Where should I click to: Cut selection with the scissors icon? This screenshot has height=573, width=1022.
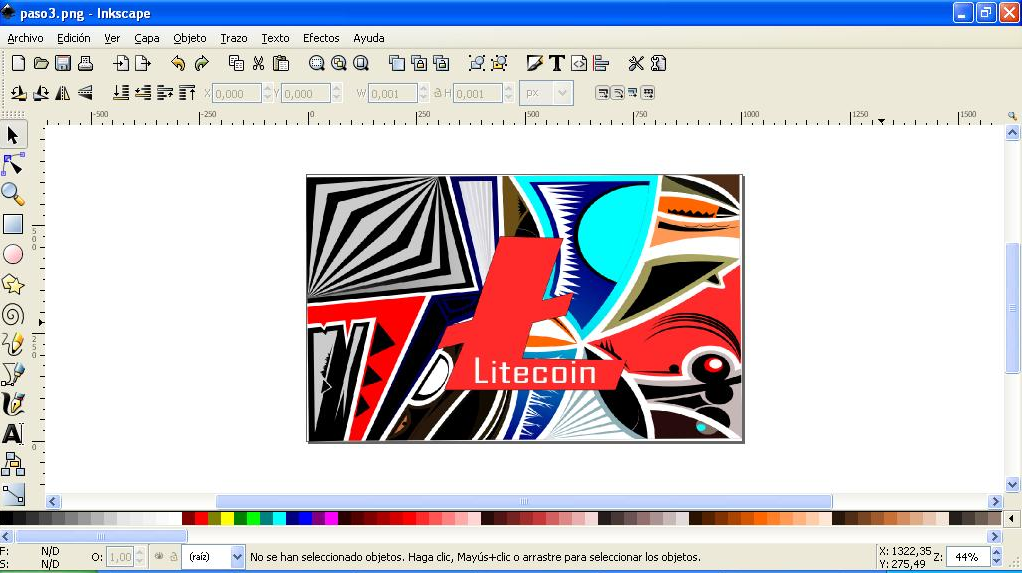pos(258,63)
